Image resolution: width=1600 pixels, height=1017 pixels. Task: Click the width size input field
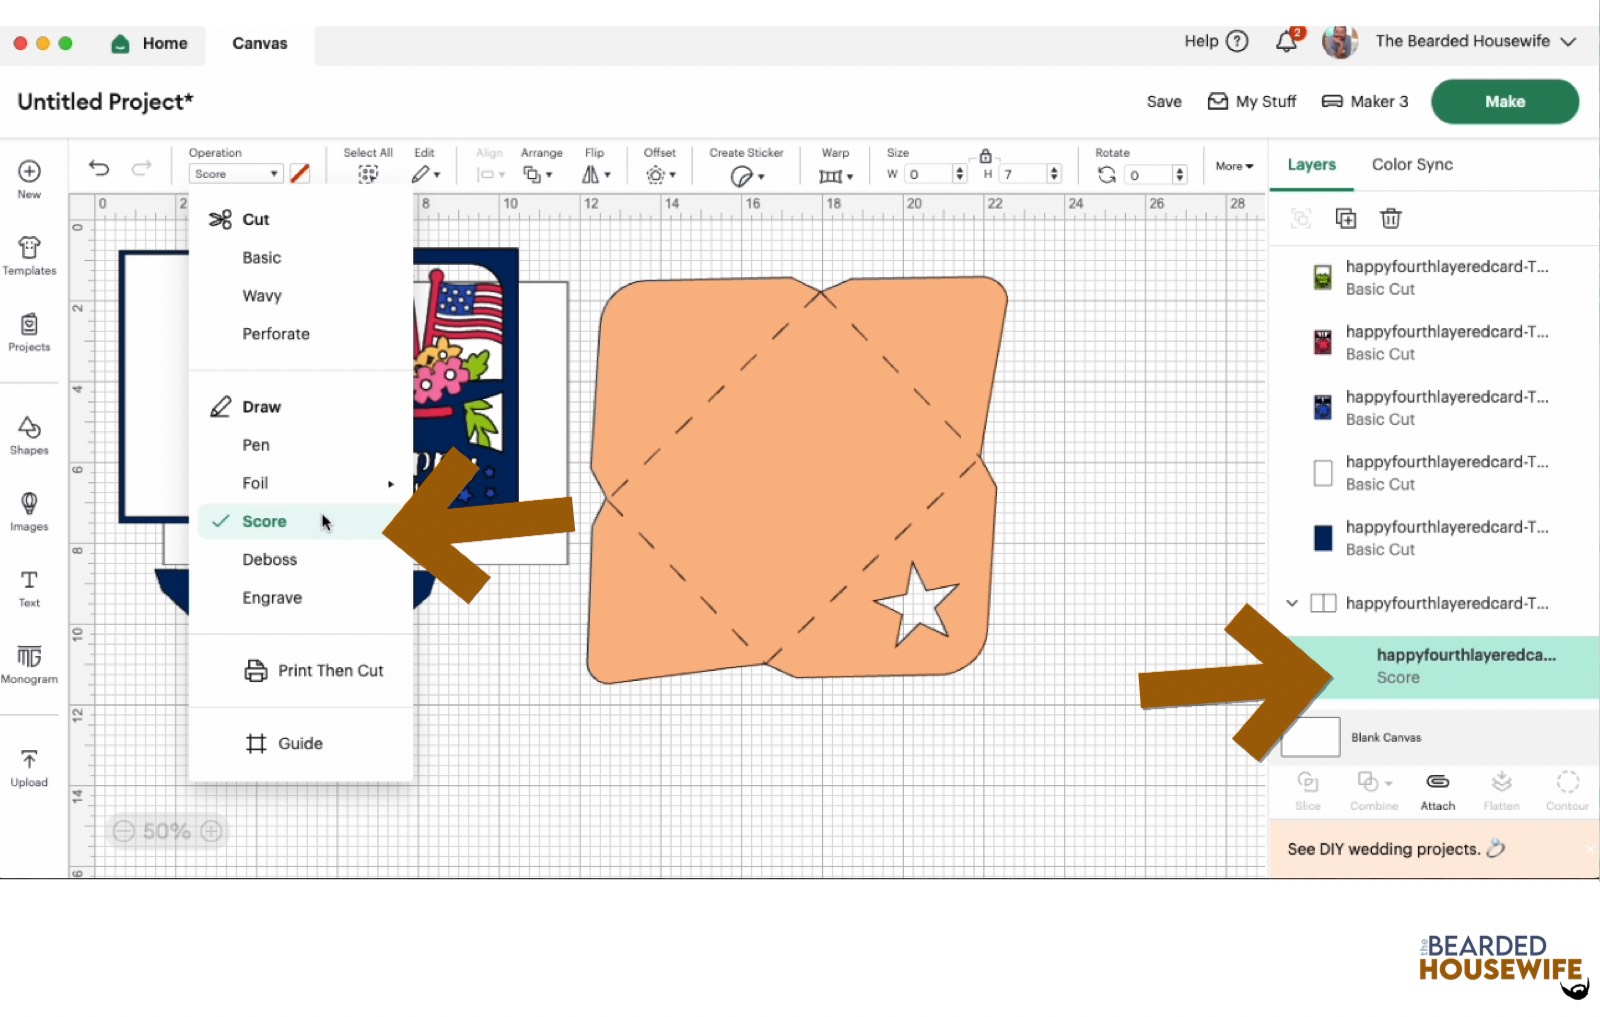coord(930,175)
